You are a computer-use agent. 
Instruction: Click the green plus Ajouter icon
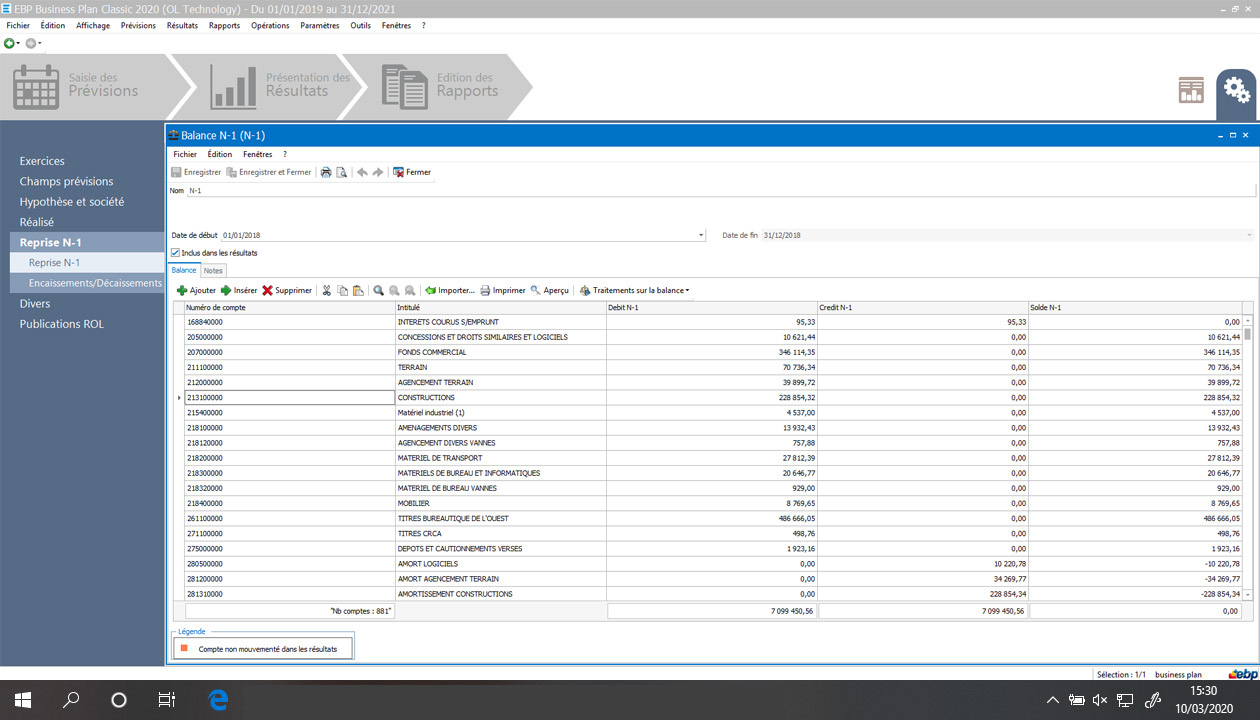(182, 290)
